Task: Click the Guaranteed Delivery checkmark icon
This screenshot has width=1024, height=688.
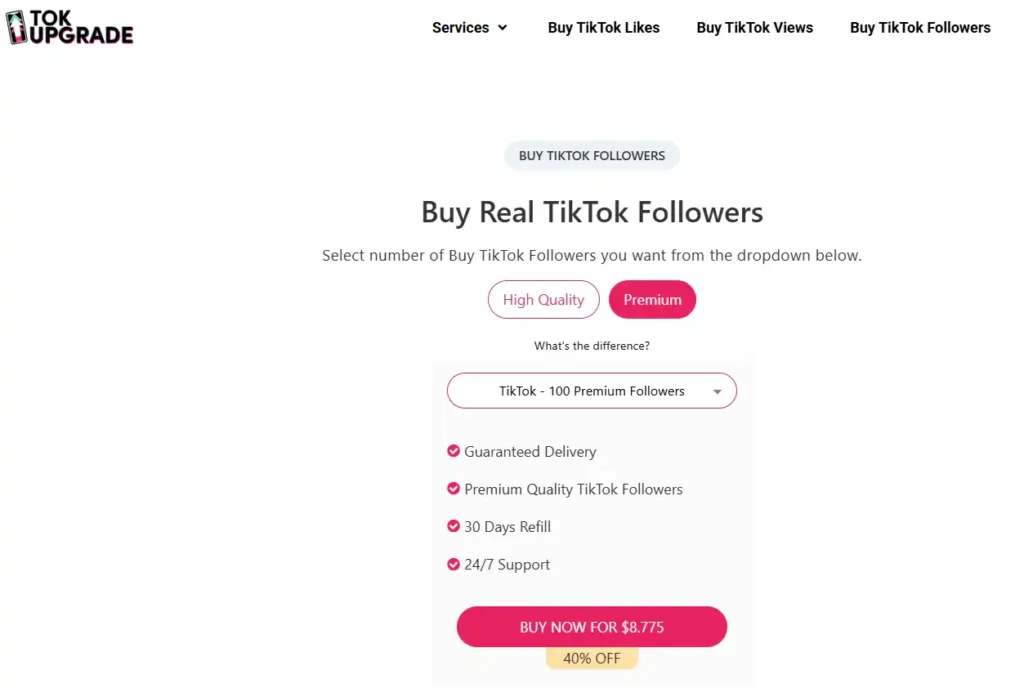Action: coord(453,451)
